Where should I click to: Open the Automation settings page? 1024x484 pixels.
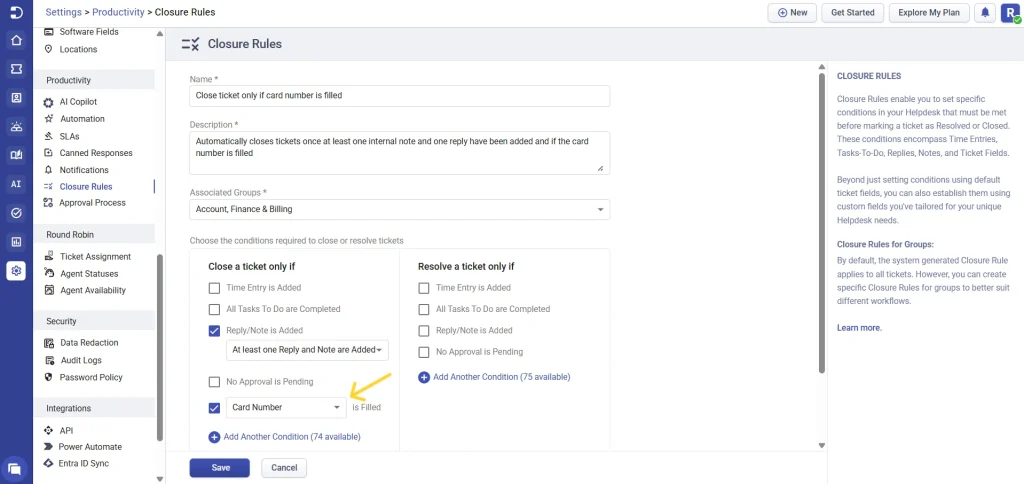tap(82, 119)
